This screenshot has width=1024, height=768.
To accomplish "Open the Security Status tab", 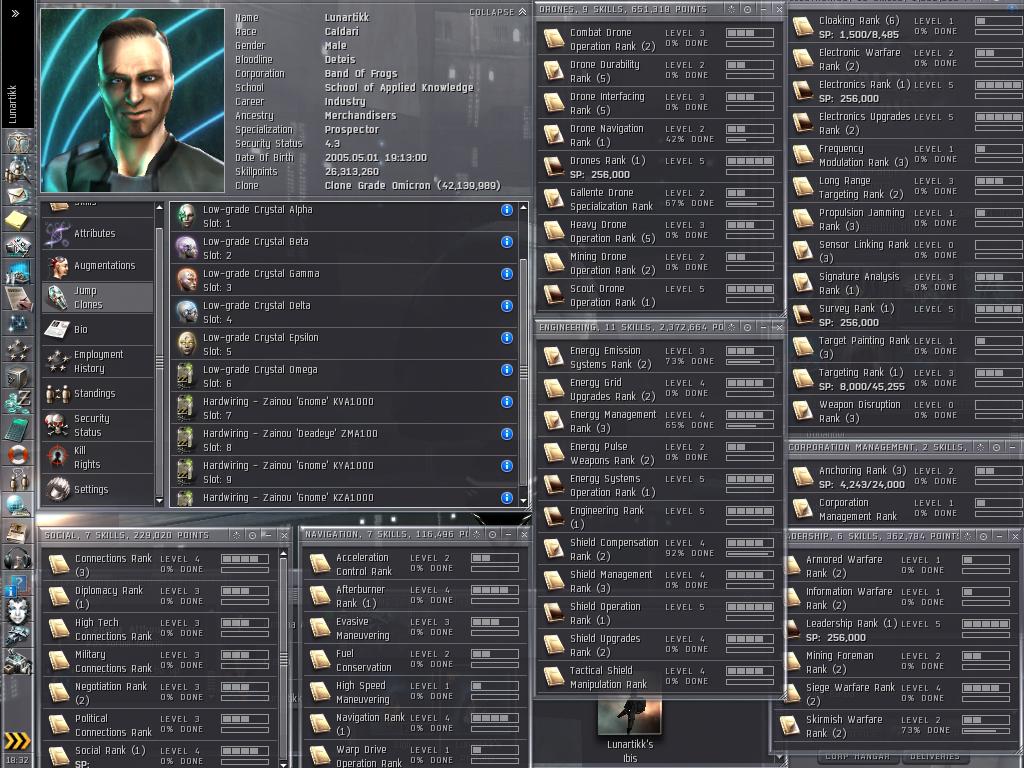I will click(x=97, y=426).
